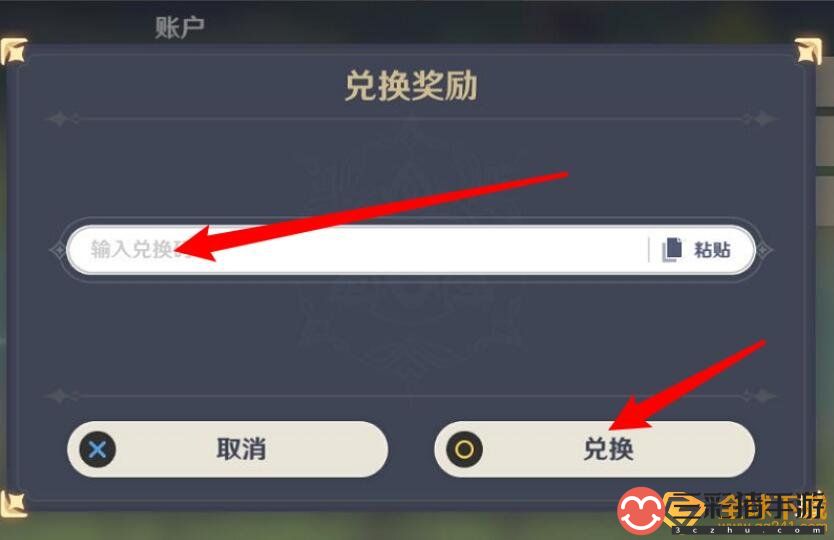
Task: Select the 账户 tab behind the dialog
Action: point(180,27)
